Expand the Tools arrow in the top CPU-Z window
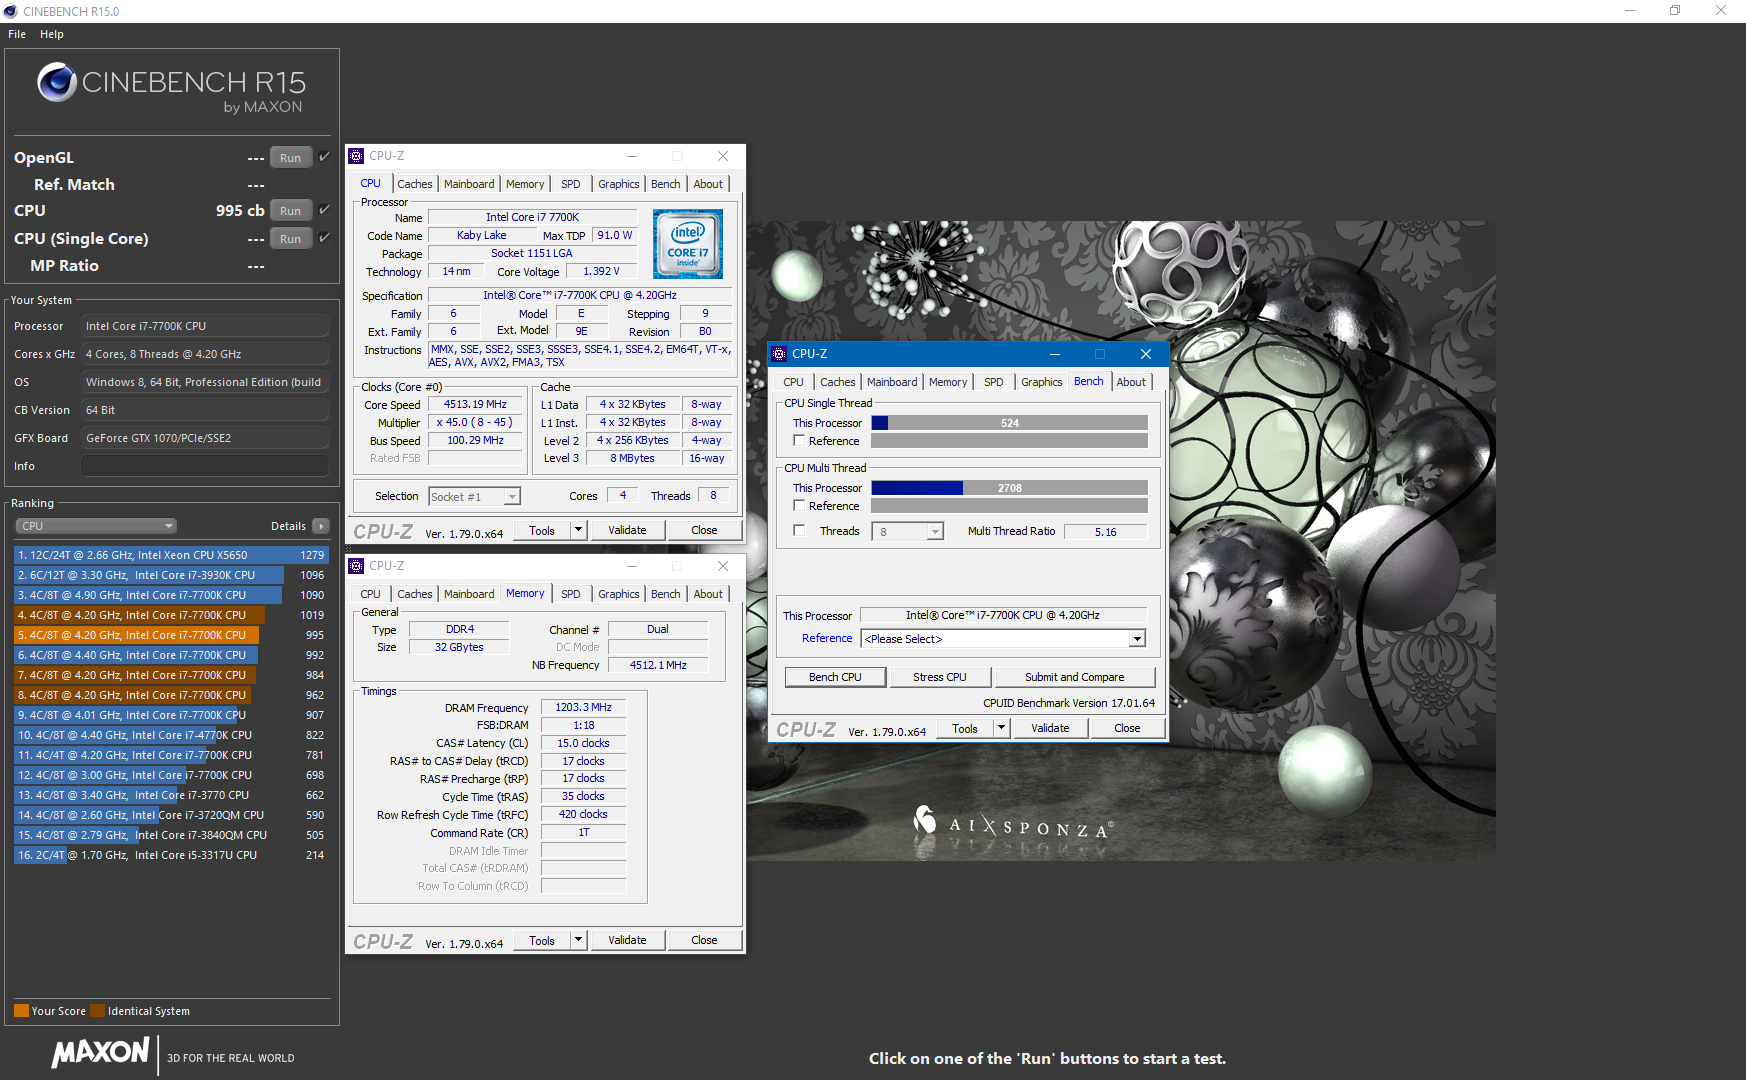Image resolution: width=1746 pixels, height=1080 pixels. [578, 530]
